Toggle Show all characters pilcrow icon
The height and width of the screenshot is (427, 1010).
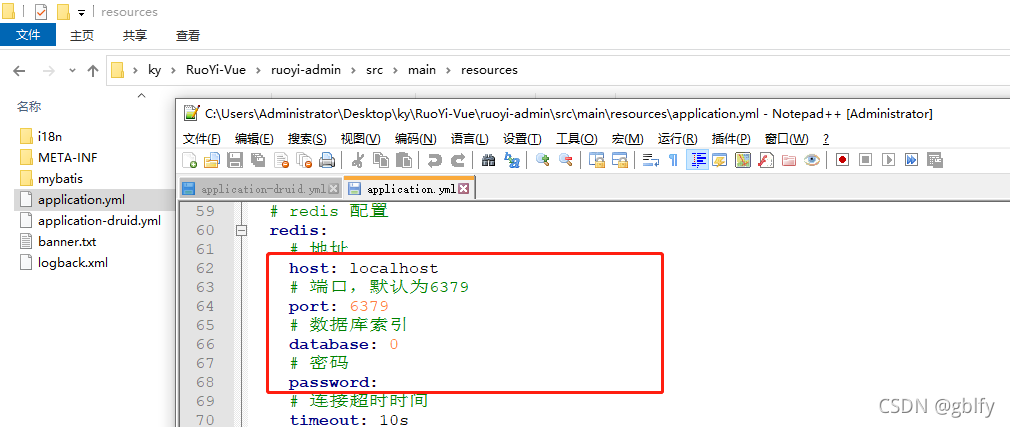[x=673, y=160]
